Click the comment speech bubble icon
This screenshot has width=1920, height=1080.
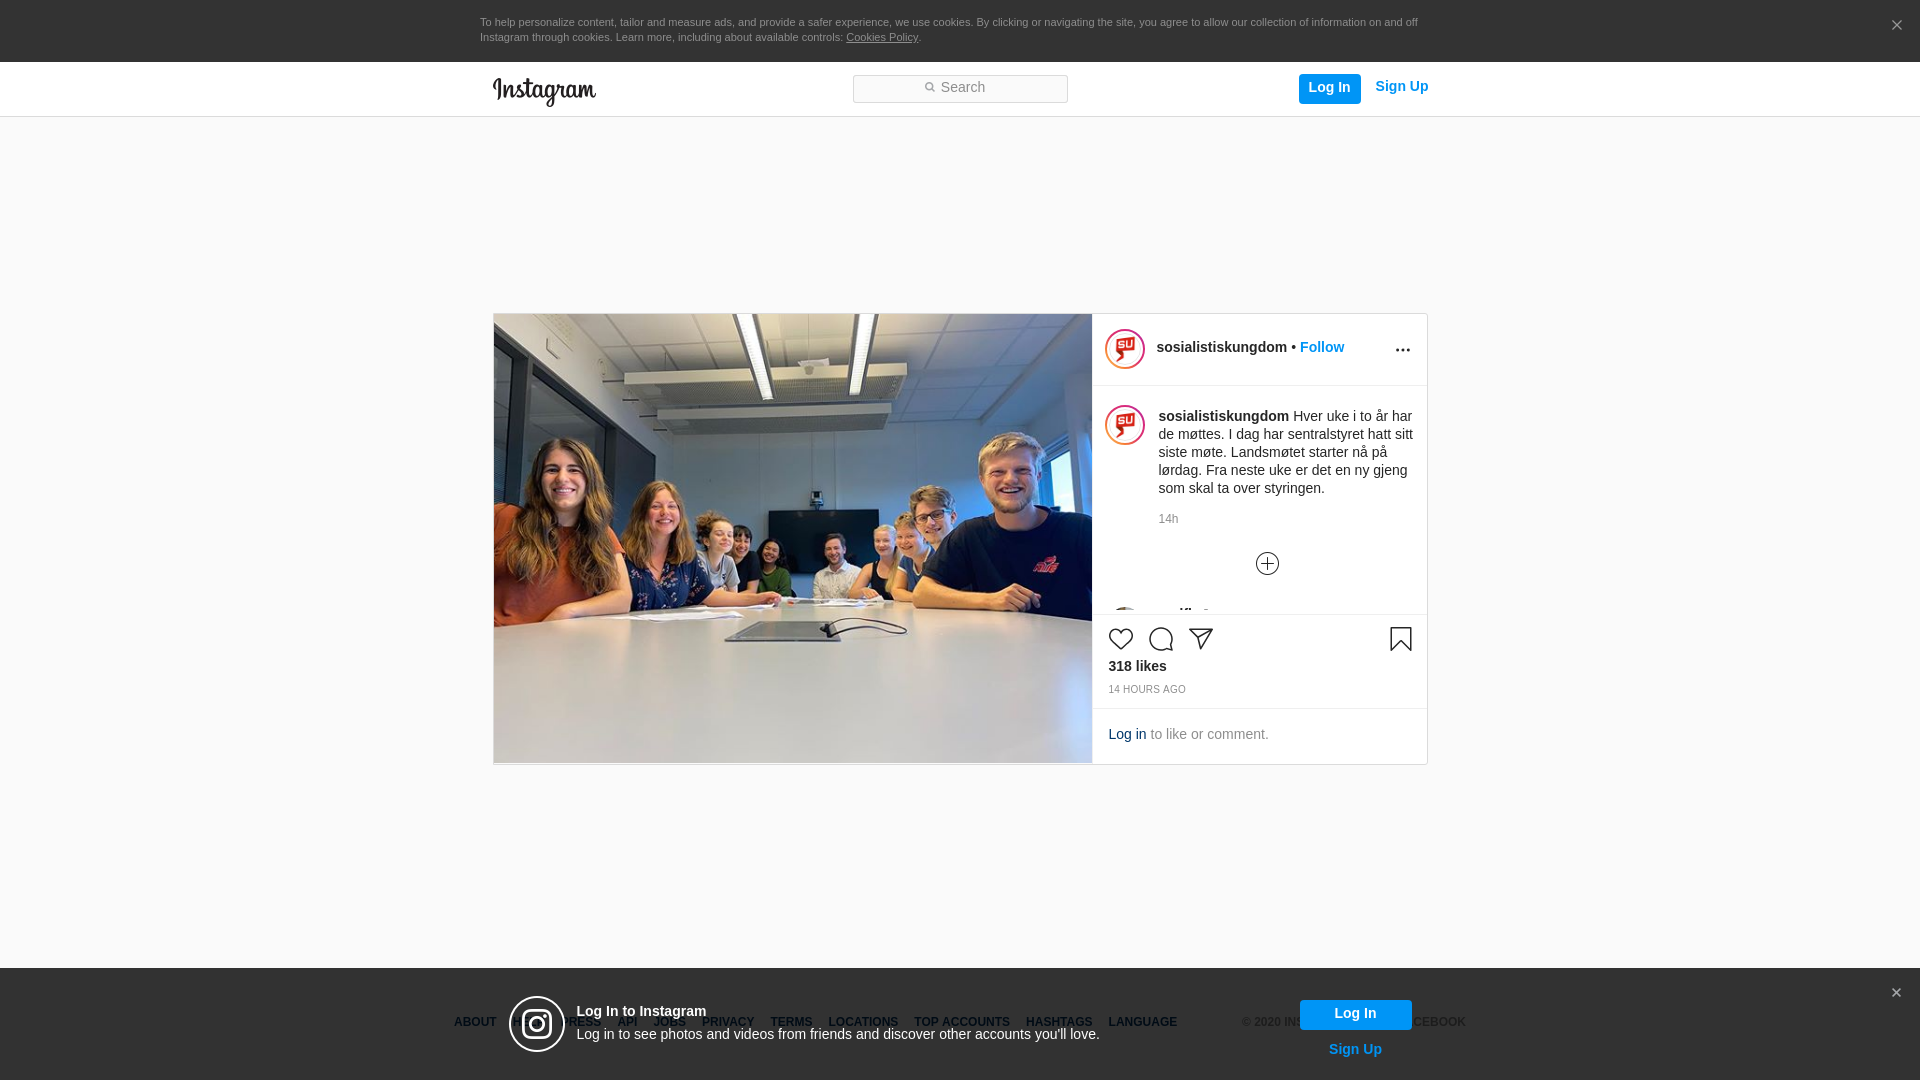tap(1160, 639)
